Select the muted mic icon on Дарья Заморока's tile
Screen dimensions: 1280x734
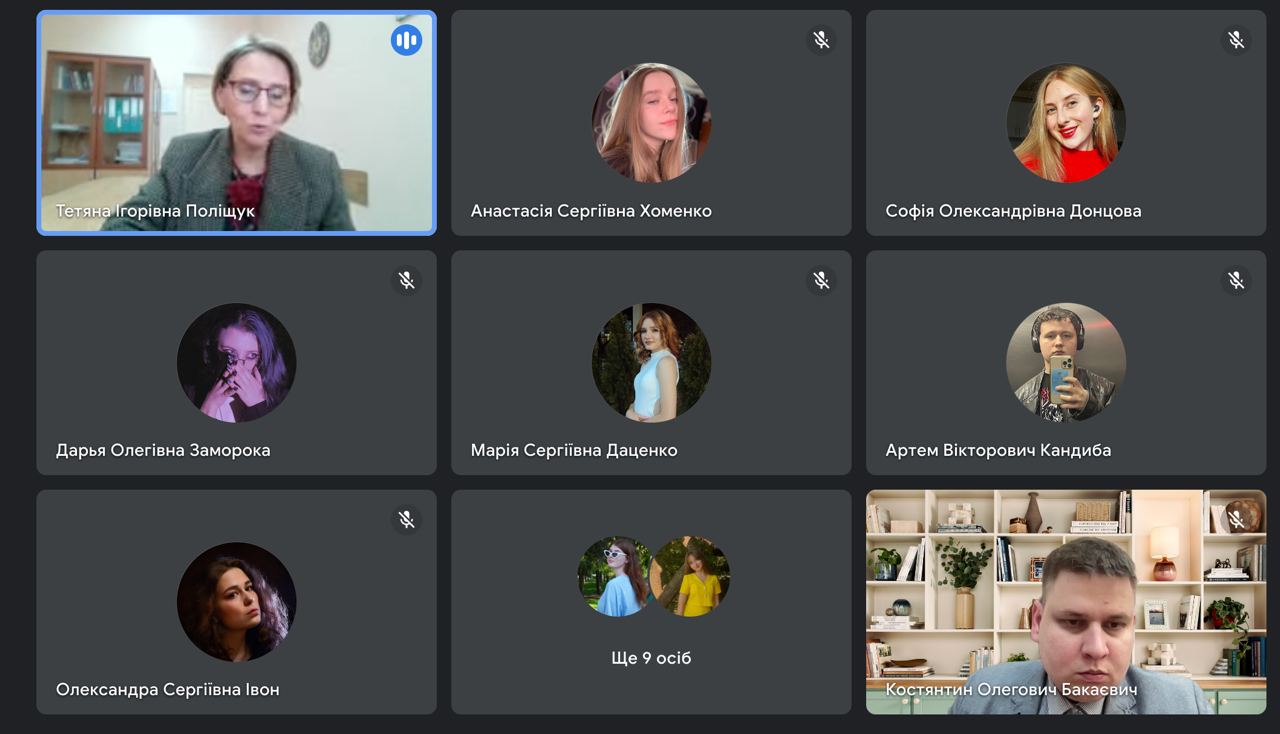406,280
